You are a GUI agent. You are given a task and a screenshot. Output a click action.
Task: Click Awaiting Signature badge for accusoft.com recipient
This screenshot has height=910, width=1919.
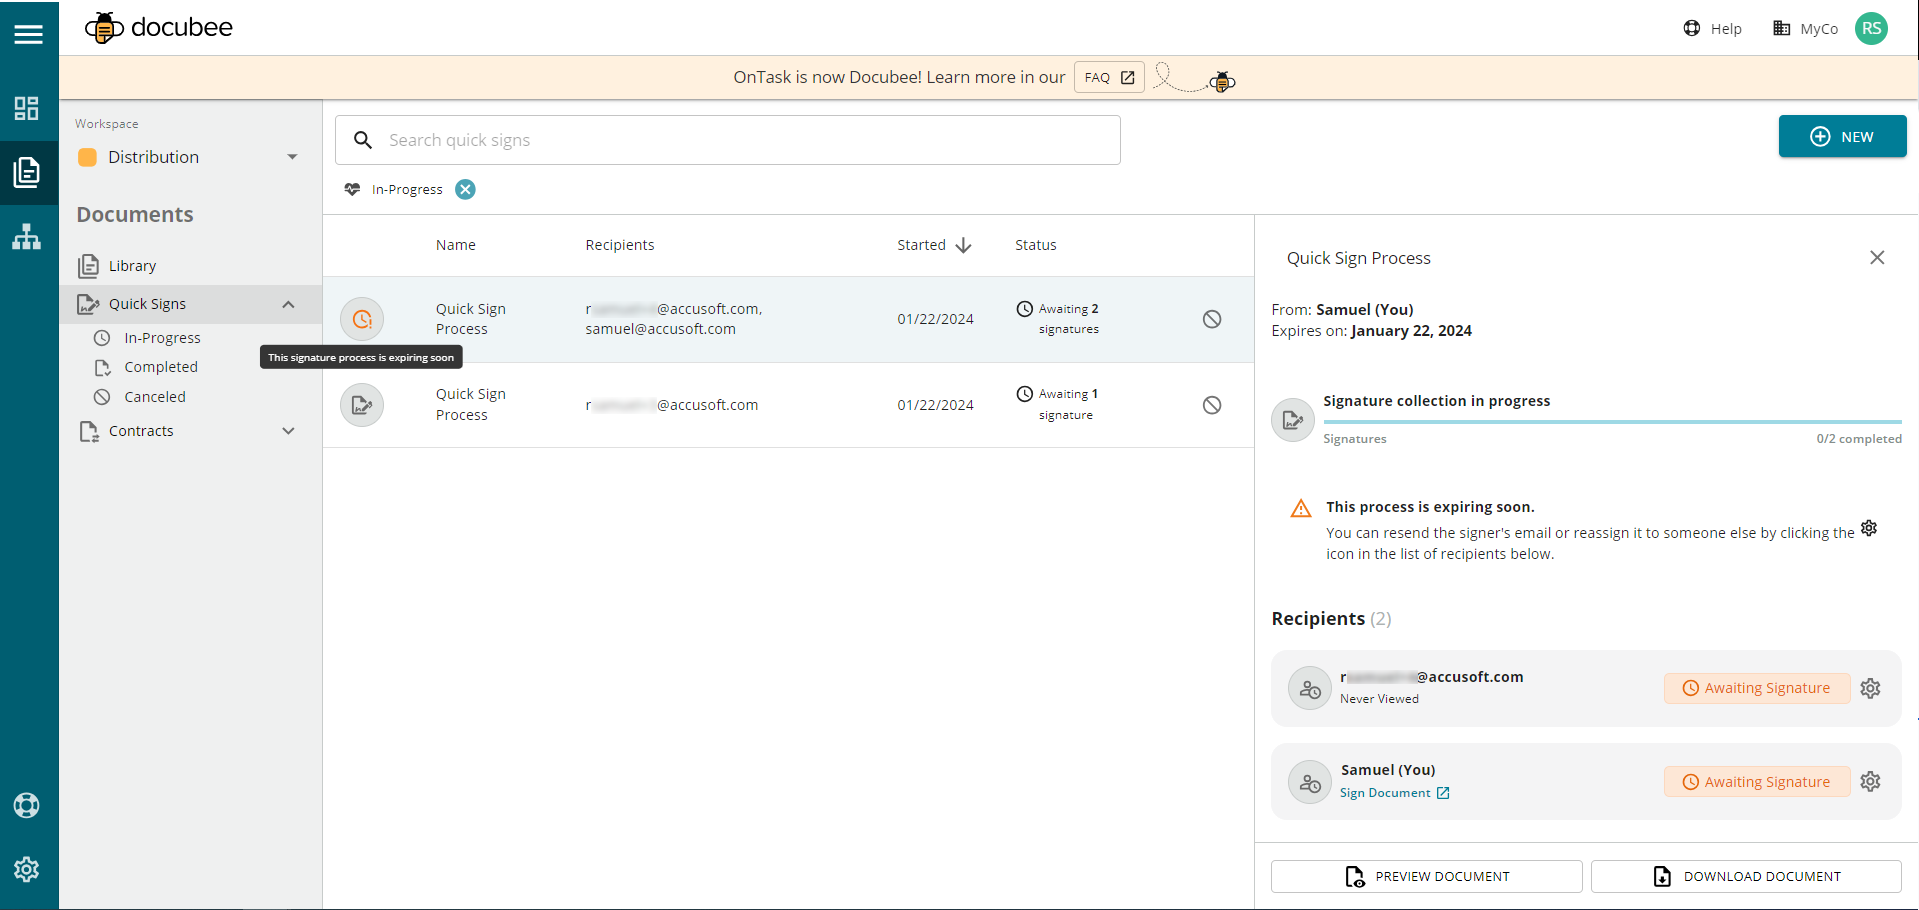click(x=1757, y=688)
